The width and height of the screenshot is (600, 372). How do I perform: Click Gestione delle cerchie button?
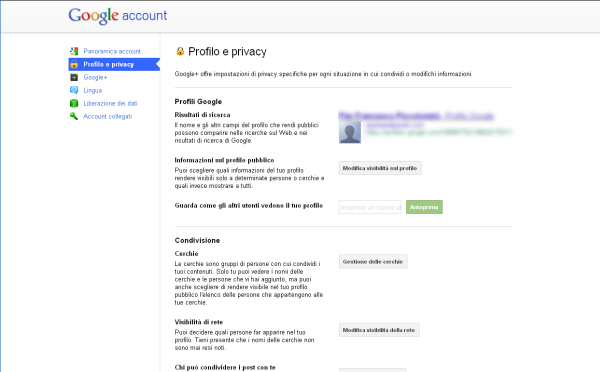coord(373,262)
